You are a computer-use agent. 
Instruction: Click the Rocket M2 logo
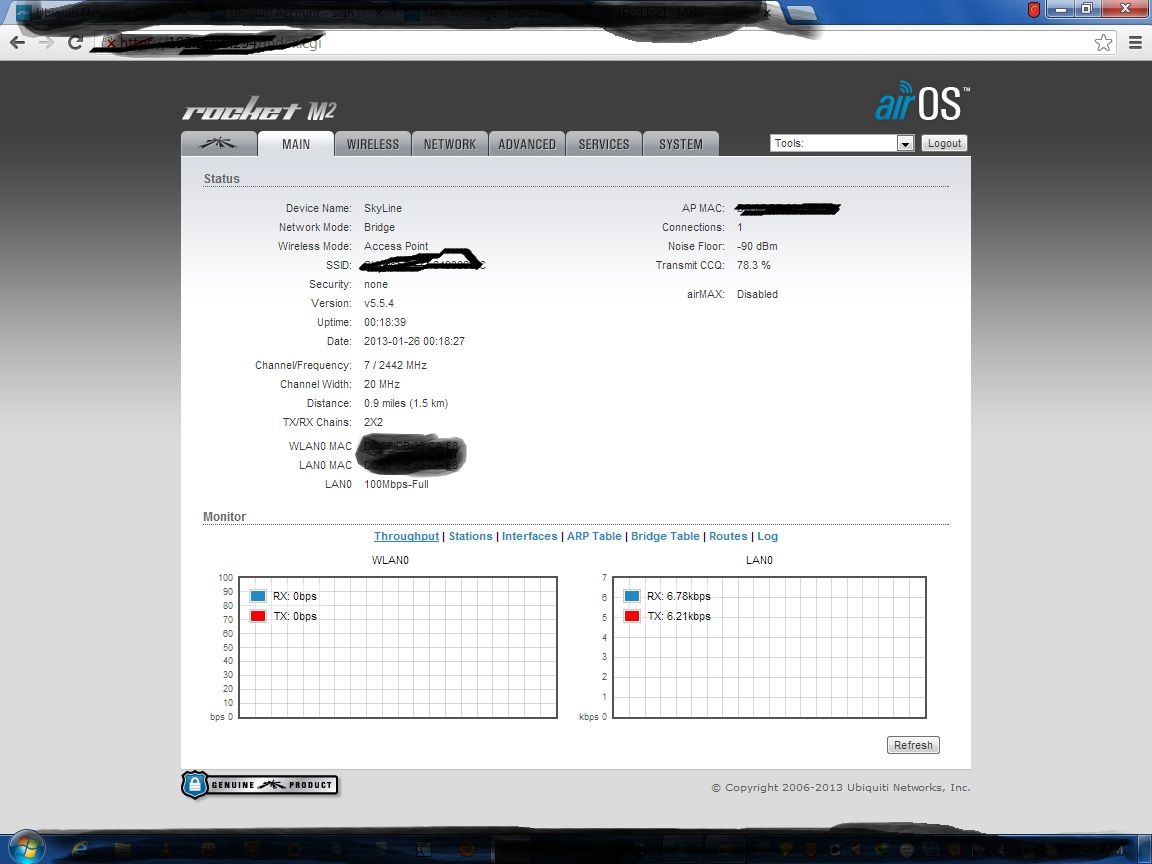pyautogui.click(x=259, y=109)
